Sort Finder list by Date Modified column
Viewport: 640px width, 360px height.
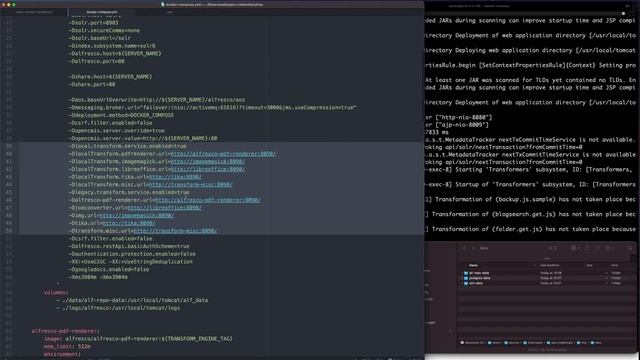point(549,265)
